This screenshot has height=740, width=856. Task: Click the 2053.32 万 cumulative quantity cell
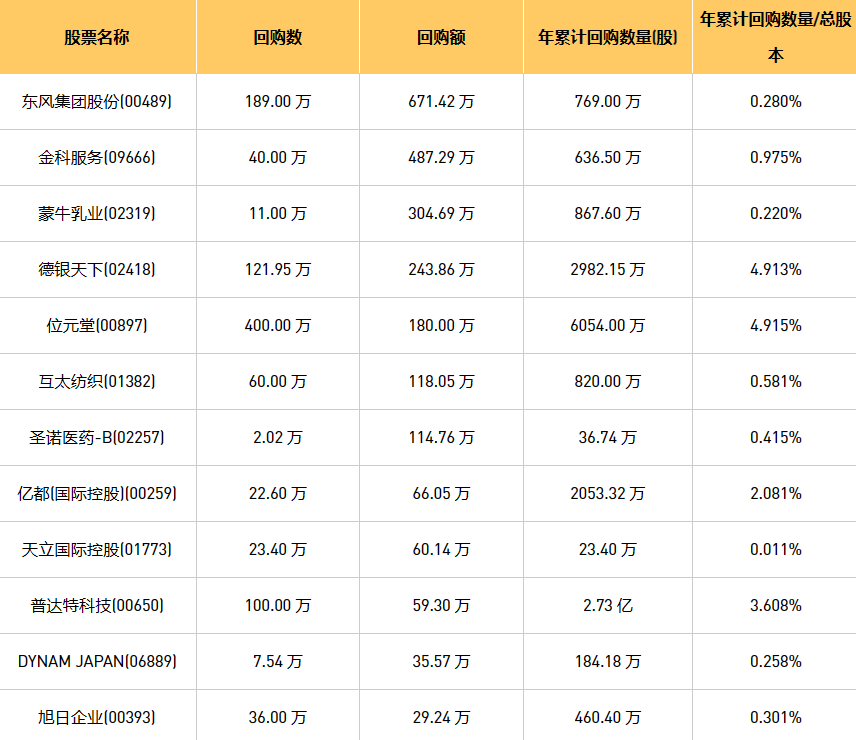(x=608, y=494)
